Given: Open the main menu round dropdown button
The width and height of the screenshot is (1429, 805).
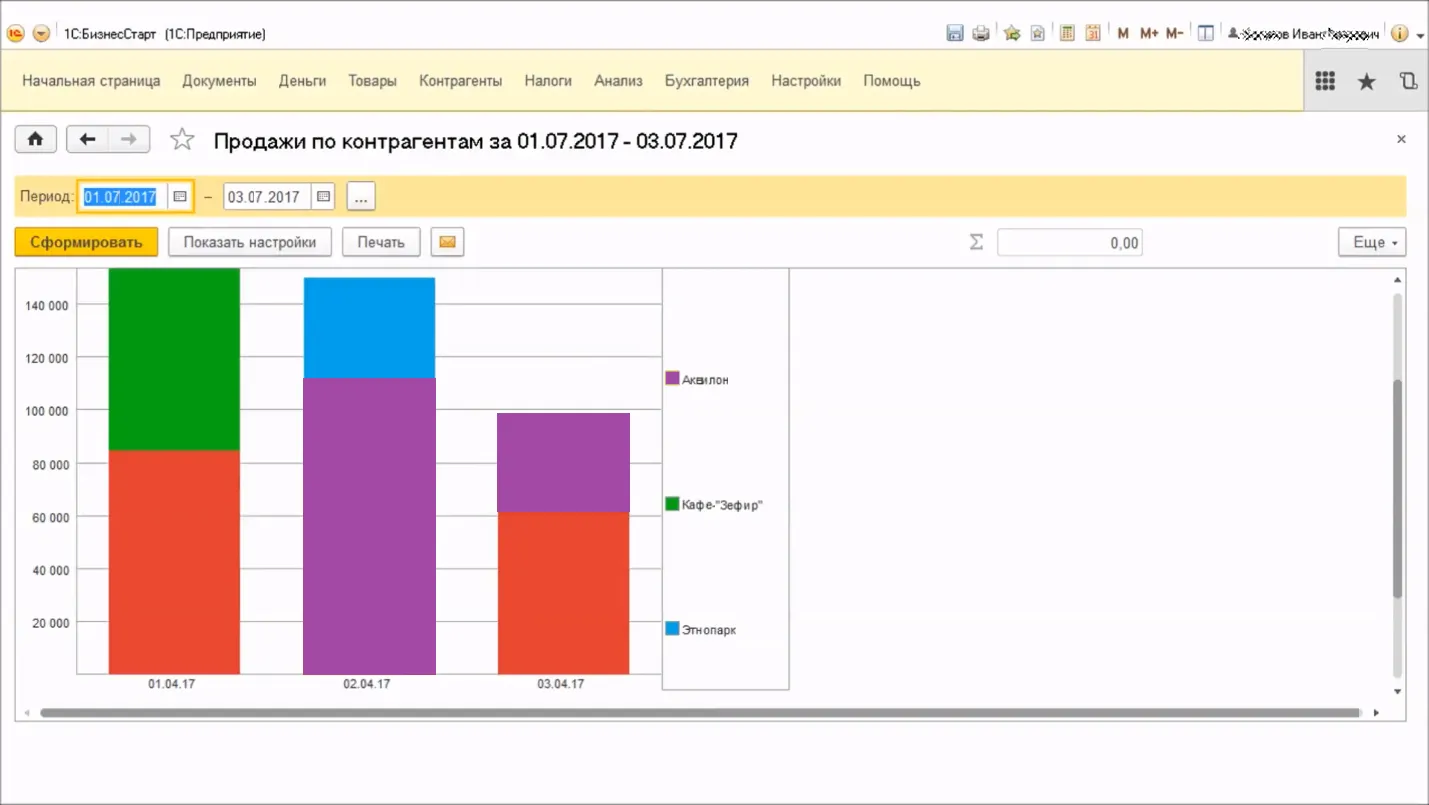Looking at the screenshot, I should [x=41, y=33].
